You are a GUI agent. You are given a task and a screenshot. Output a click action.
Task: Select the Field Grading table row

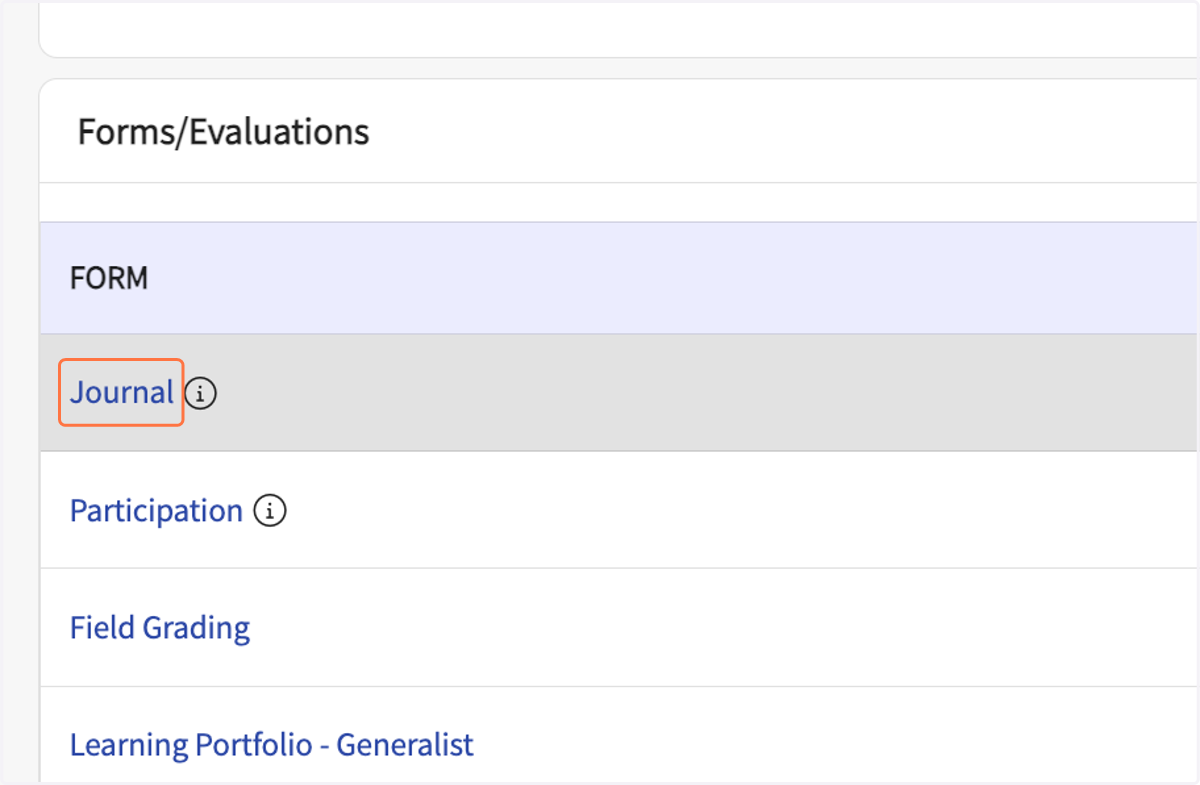[620, 628]
